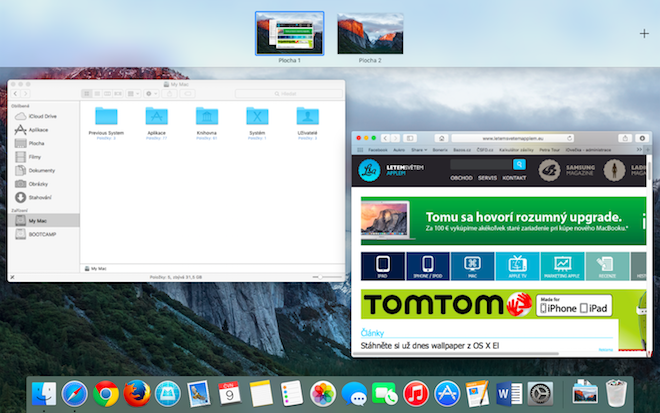
Task: Switch Finder to column view
Action: tap(107, 93)
